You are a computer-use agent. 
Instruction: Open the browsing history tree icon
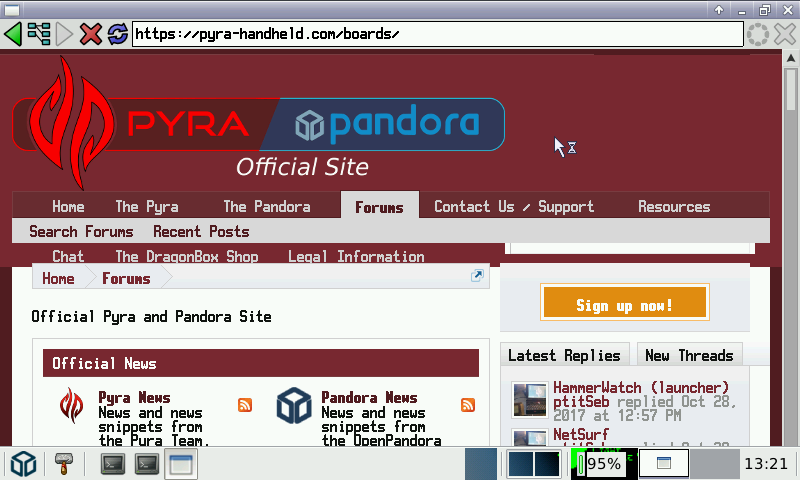pos(39,34)
